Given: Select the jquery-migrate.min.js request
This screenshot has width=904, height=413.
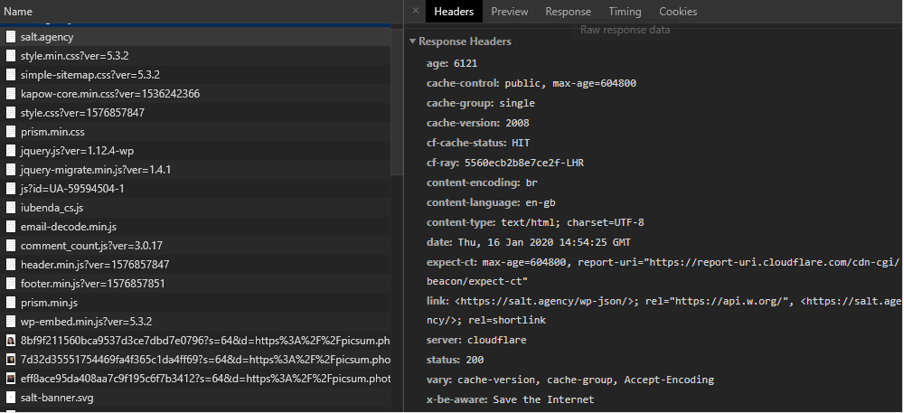Looking at the screenshot, I should (x=195, y=170).
